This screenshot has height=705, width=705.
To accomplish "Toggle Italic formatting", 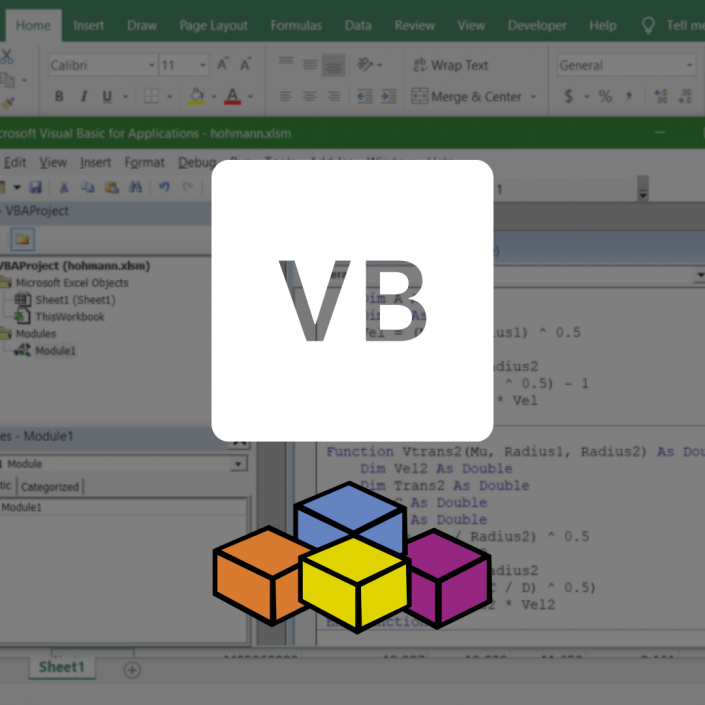I will point(84,96).
